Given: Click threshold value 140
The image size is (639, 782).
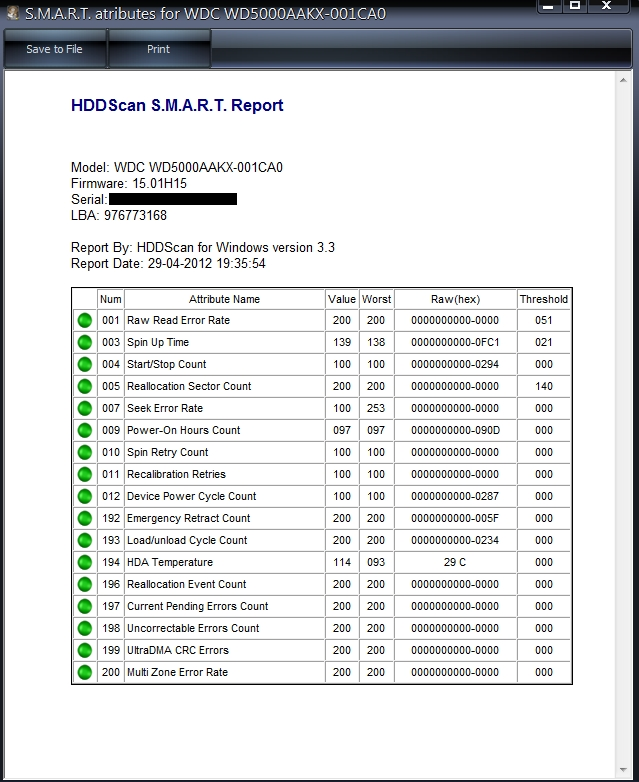Looking at the screenshot, I should pos(544,386).
